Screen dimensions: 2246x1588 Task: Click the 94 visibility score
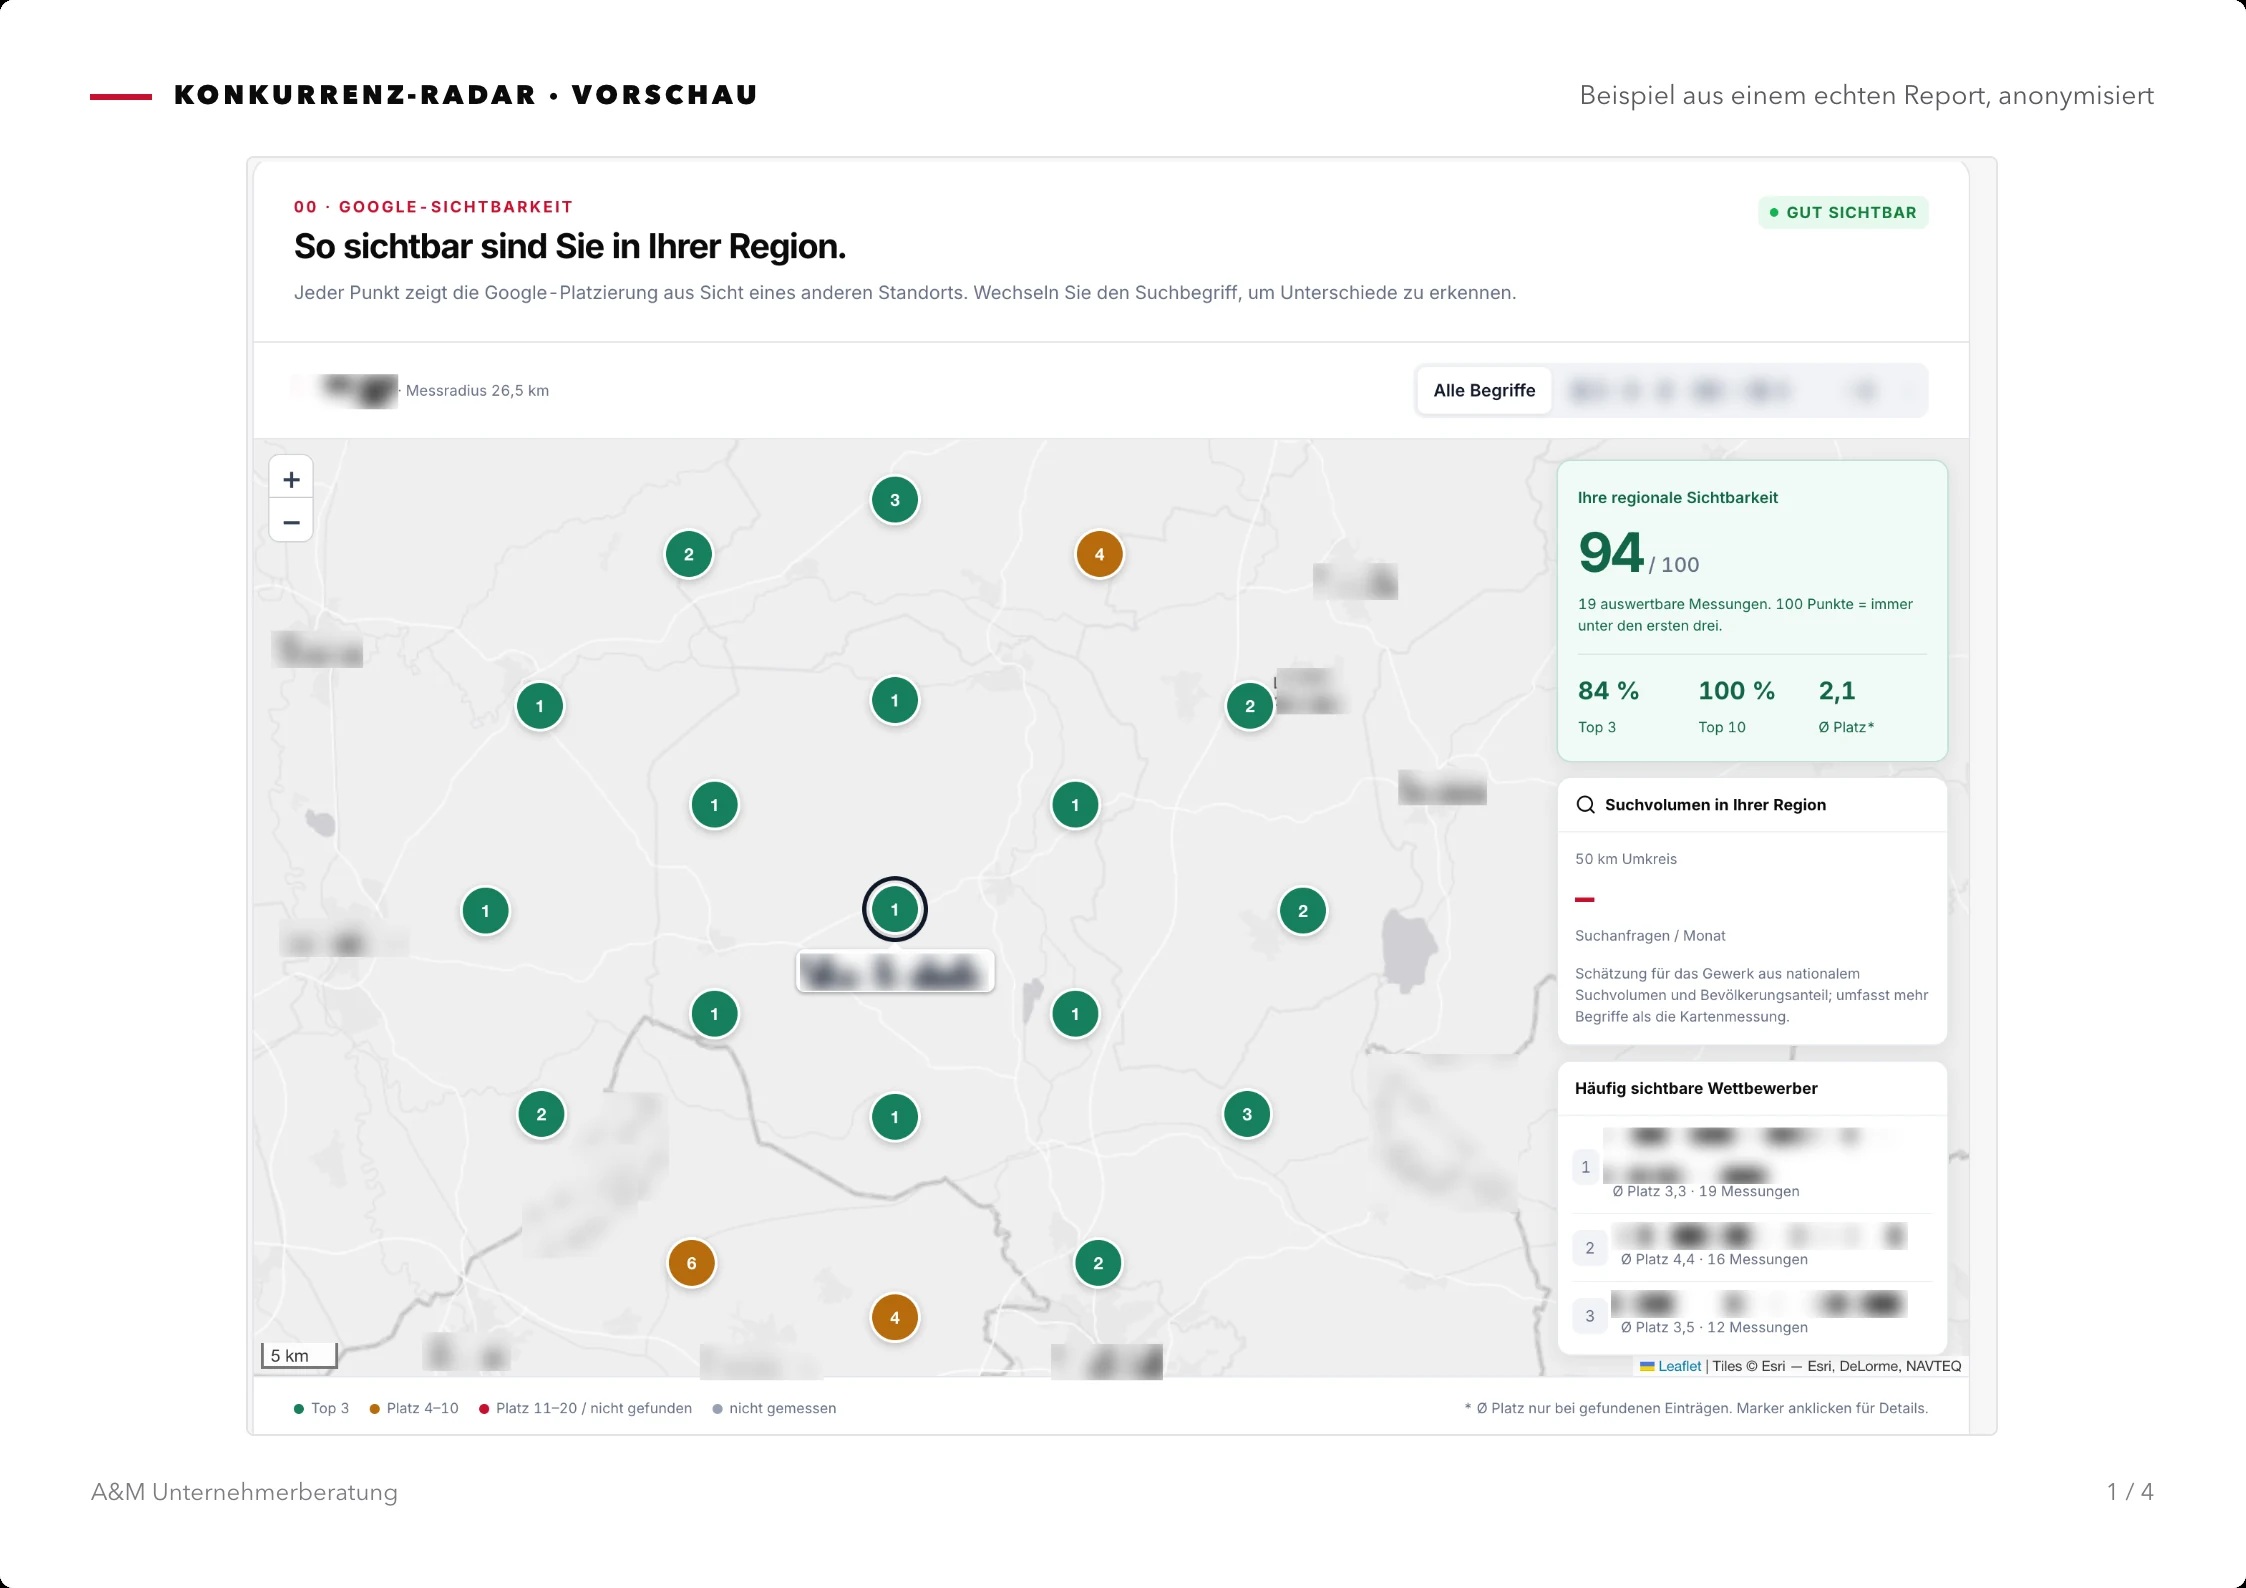point(1611,552)
